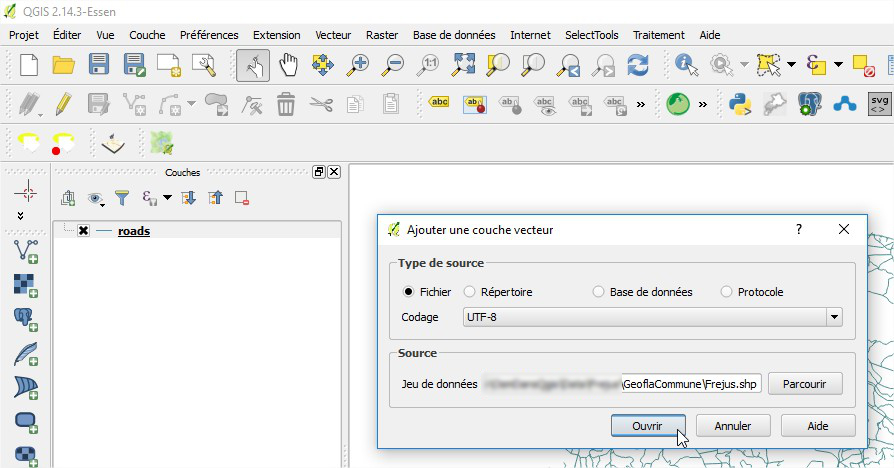Screen dimensions: 894x468
Task: Click the Aide button in dialog
Action: point(818,426)
